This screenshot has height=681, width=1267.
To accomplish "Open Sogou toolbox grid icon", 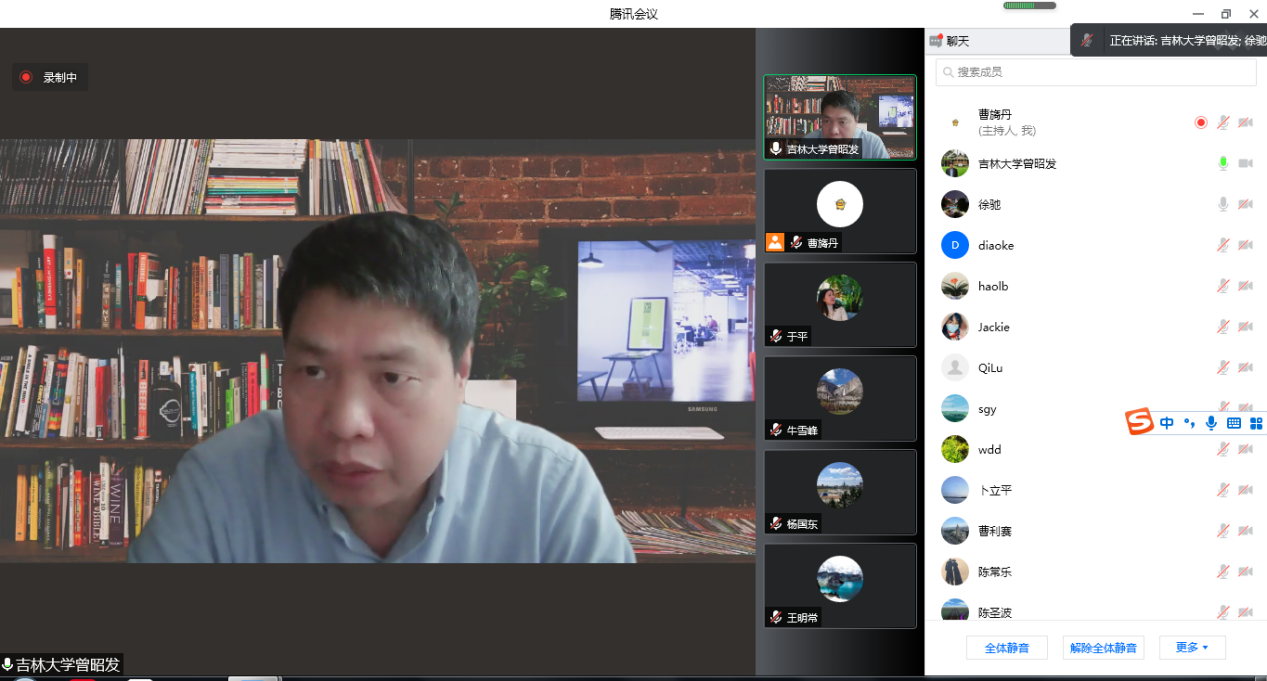I will 1256,423.
